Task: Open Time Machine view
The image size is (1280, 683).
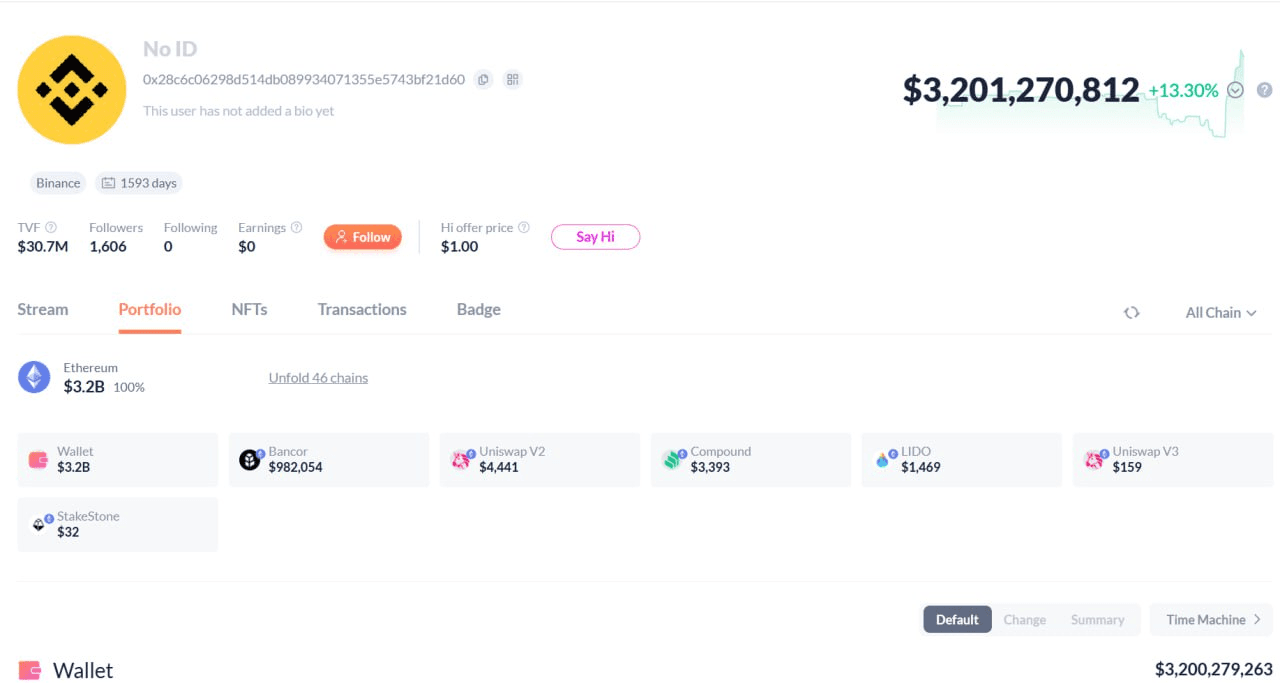Action: (1211, 620)
